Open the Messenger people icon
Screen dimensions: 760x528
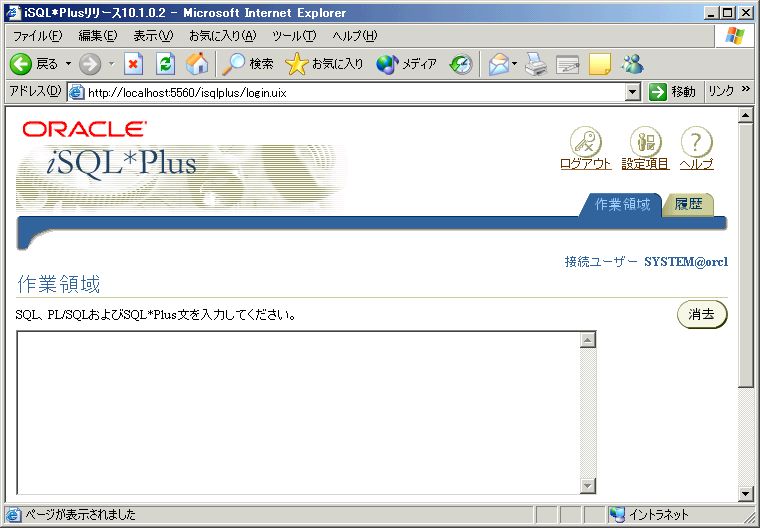[x=633, y=64]
